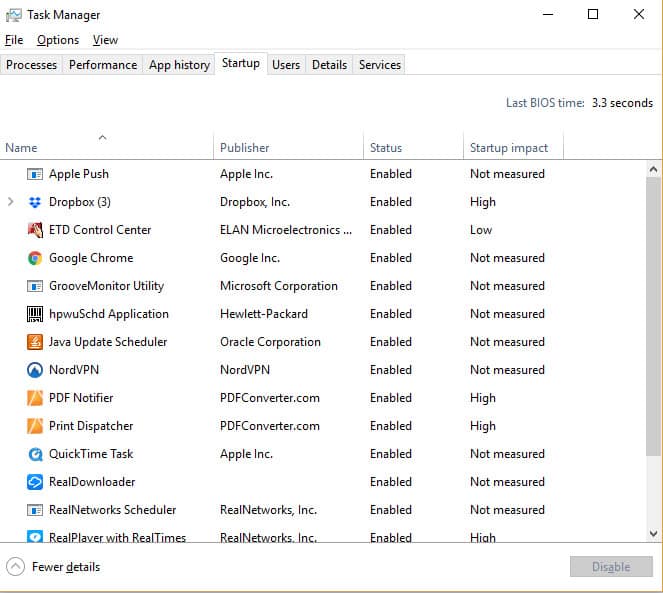663x593 pixels.
Task: Click the scrollbar down arrow
Action: tap(653, 534)
